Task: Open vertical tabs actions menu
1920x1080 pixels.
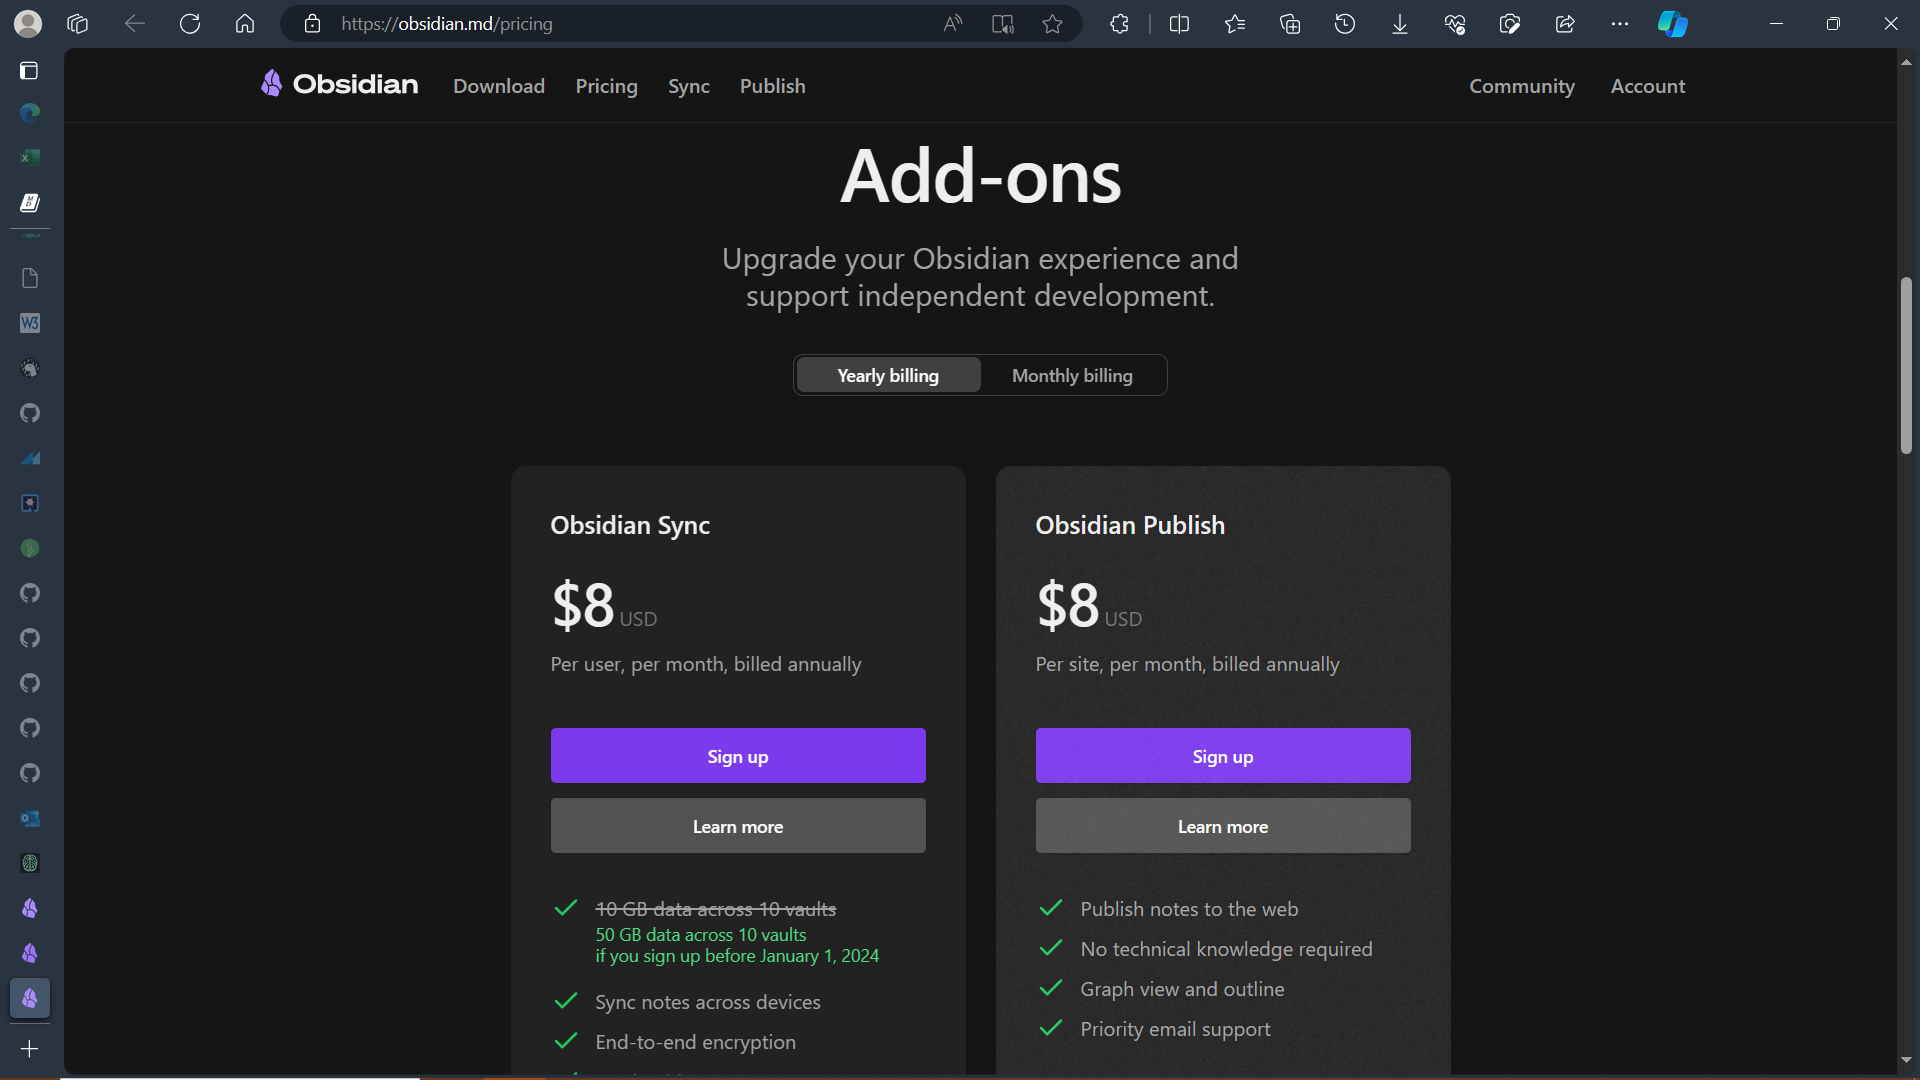Action: pyautogui.click(x=29, y=71)
